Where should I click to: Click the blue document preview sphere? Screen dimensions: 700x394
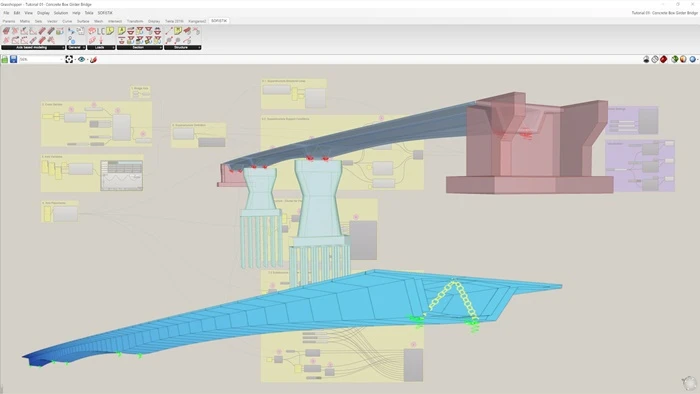(x=692, y=59)
